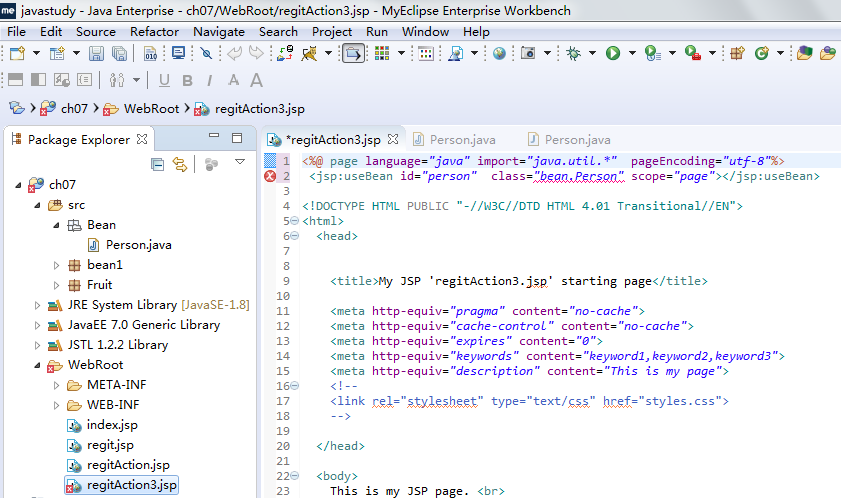Open the File menu
The width and height of the screenshot is (841, 498).
click(x=16, y=32)
